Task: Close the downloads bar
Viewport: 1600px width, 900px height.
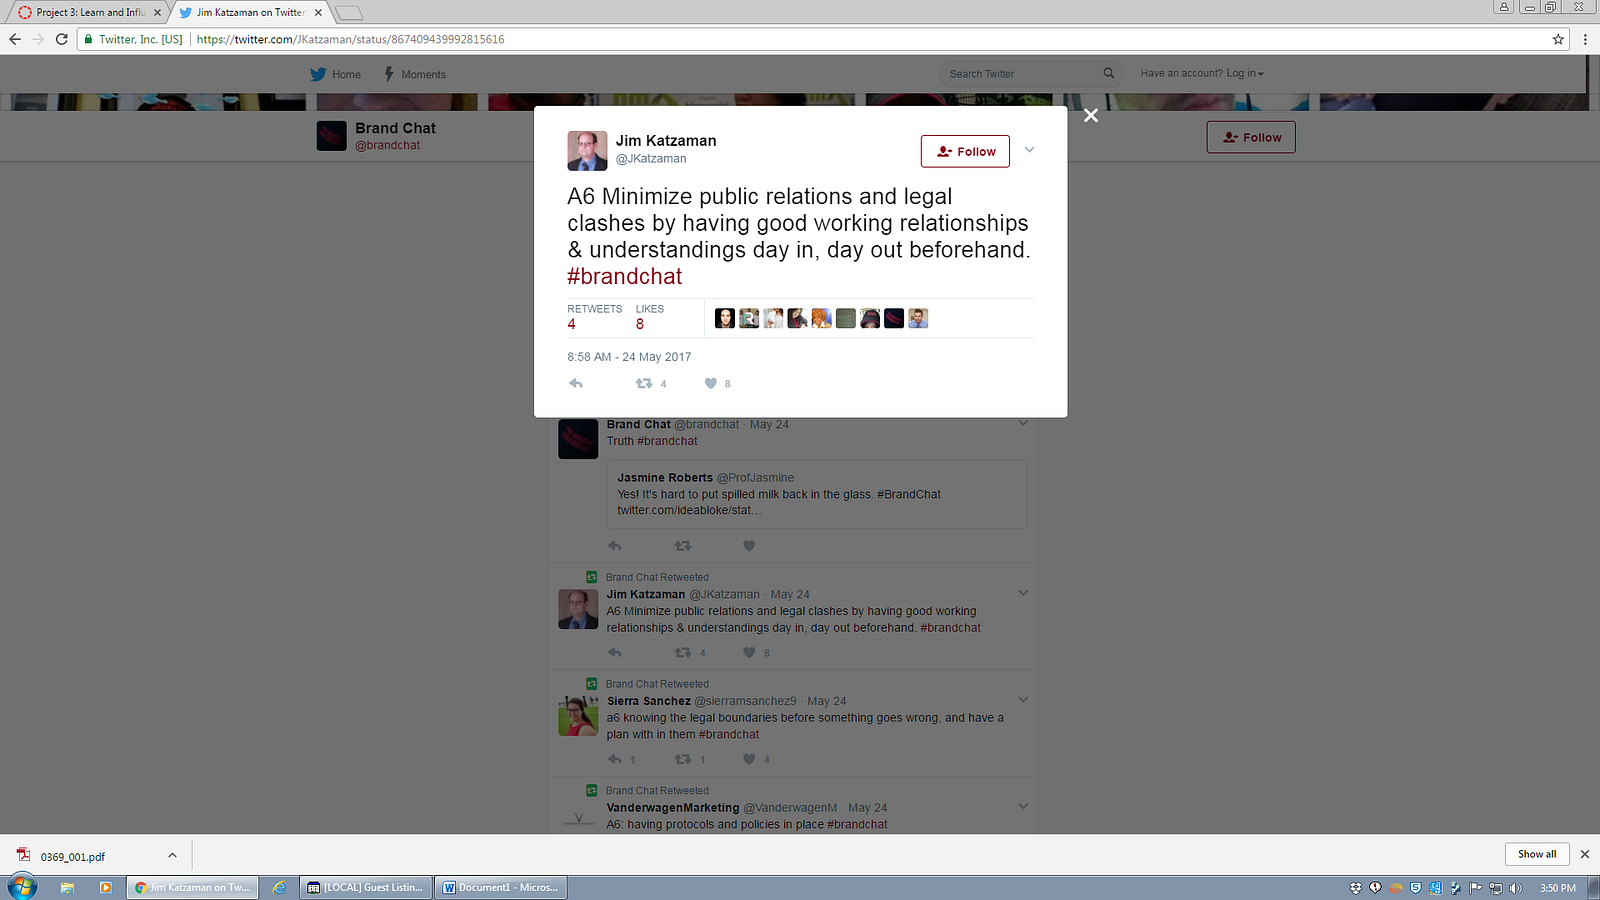Action: [1584, 854]
